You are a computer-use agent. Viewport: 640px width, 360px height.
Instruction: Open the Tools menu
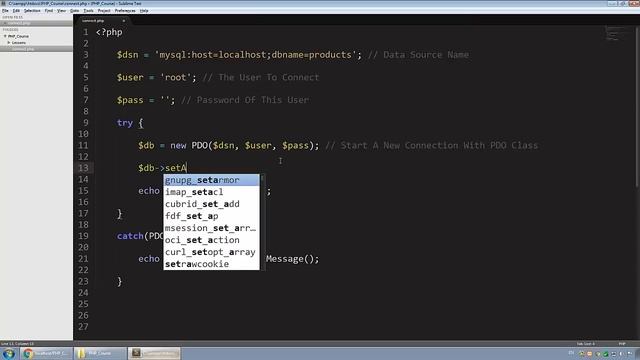click(89, 11)
